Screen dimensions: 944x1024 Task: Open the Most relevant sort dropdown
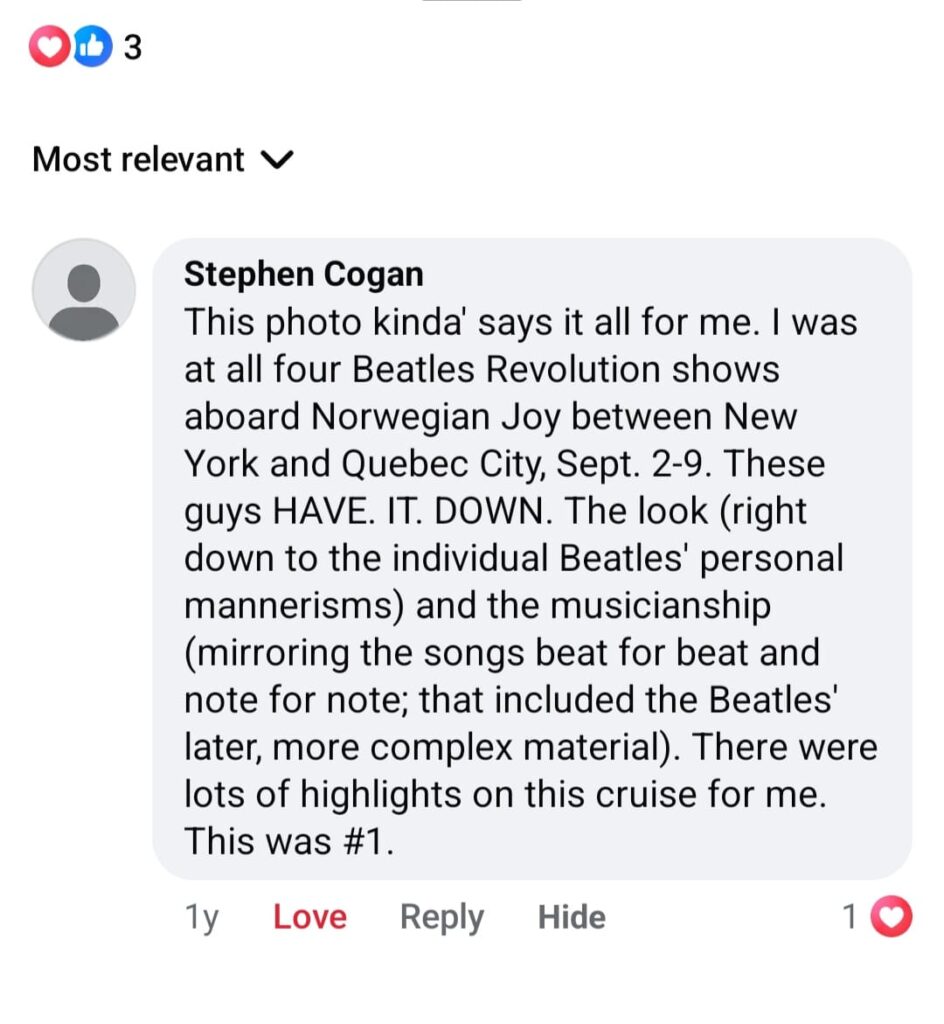[x=138, y=160]
